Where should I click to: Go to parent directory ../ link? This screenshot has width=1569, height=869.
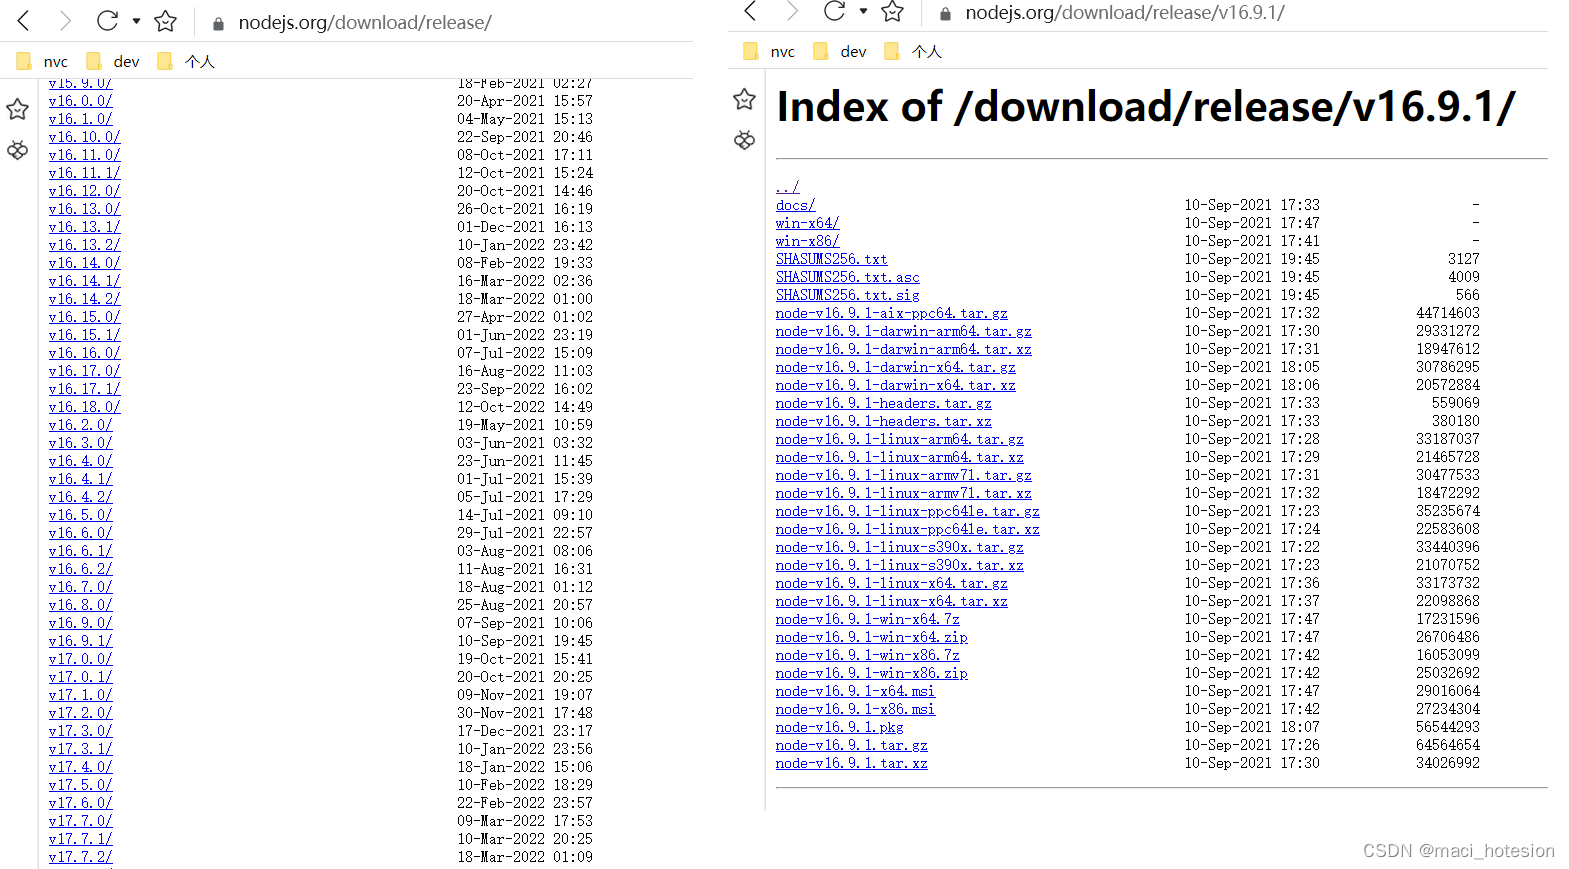[787, 187]
